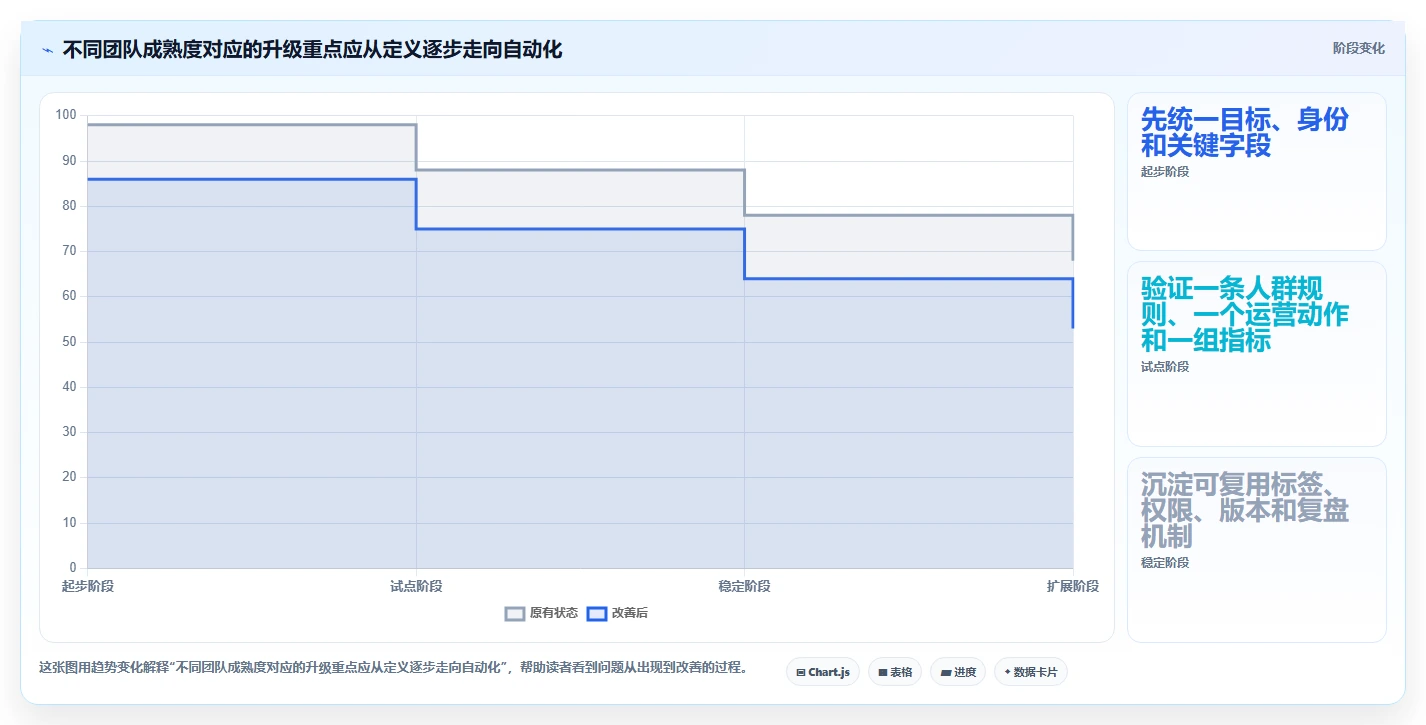This screenshot has width=1426, height=725.
Task: Click 试点阶段 caption in the second card
Action: [1165, 367]
